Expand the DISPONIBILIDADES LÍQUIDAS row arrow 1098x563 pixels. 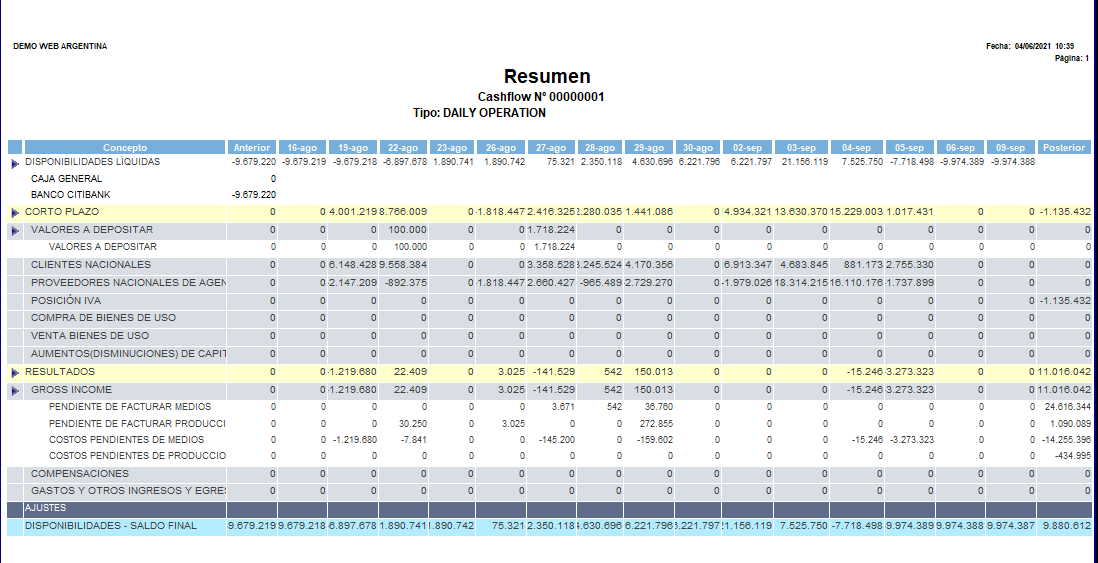15,163
